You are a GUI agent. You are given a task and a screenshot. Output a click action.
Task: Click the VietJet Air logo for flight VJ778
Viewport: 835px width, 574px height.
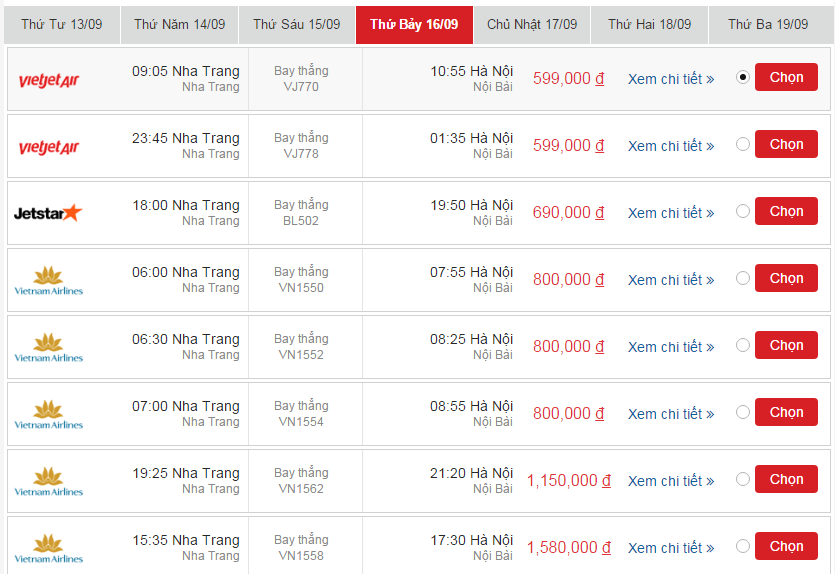pos(48,147)
